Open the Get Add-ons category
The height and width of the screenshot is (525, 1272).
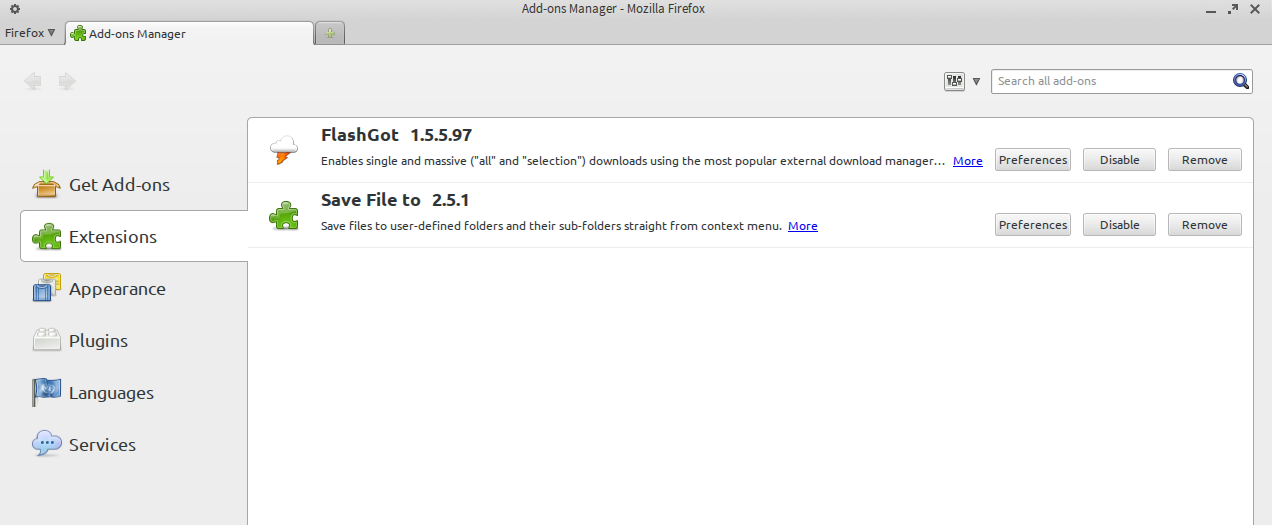(x=134, y=185)
